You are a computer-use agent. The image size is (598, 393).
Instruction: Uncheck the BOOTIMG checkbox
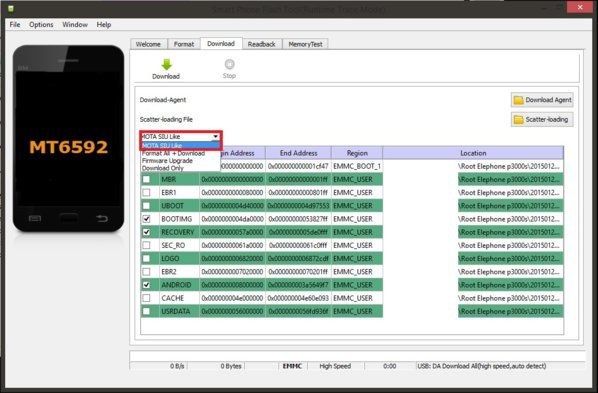pos(146,219)
